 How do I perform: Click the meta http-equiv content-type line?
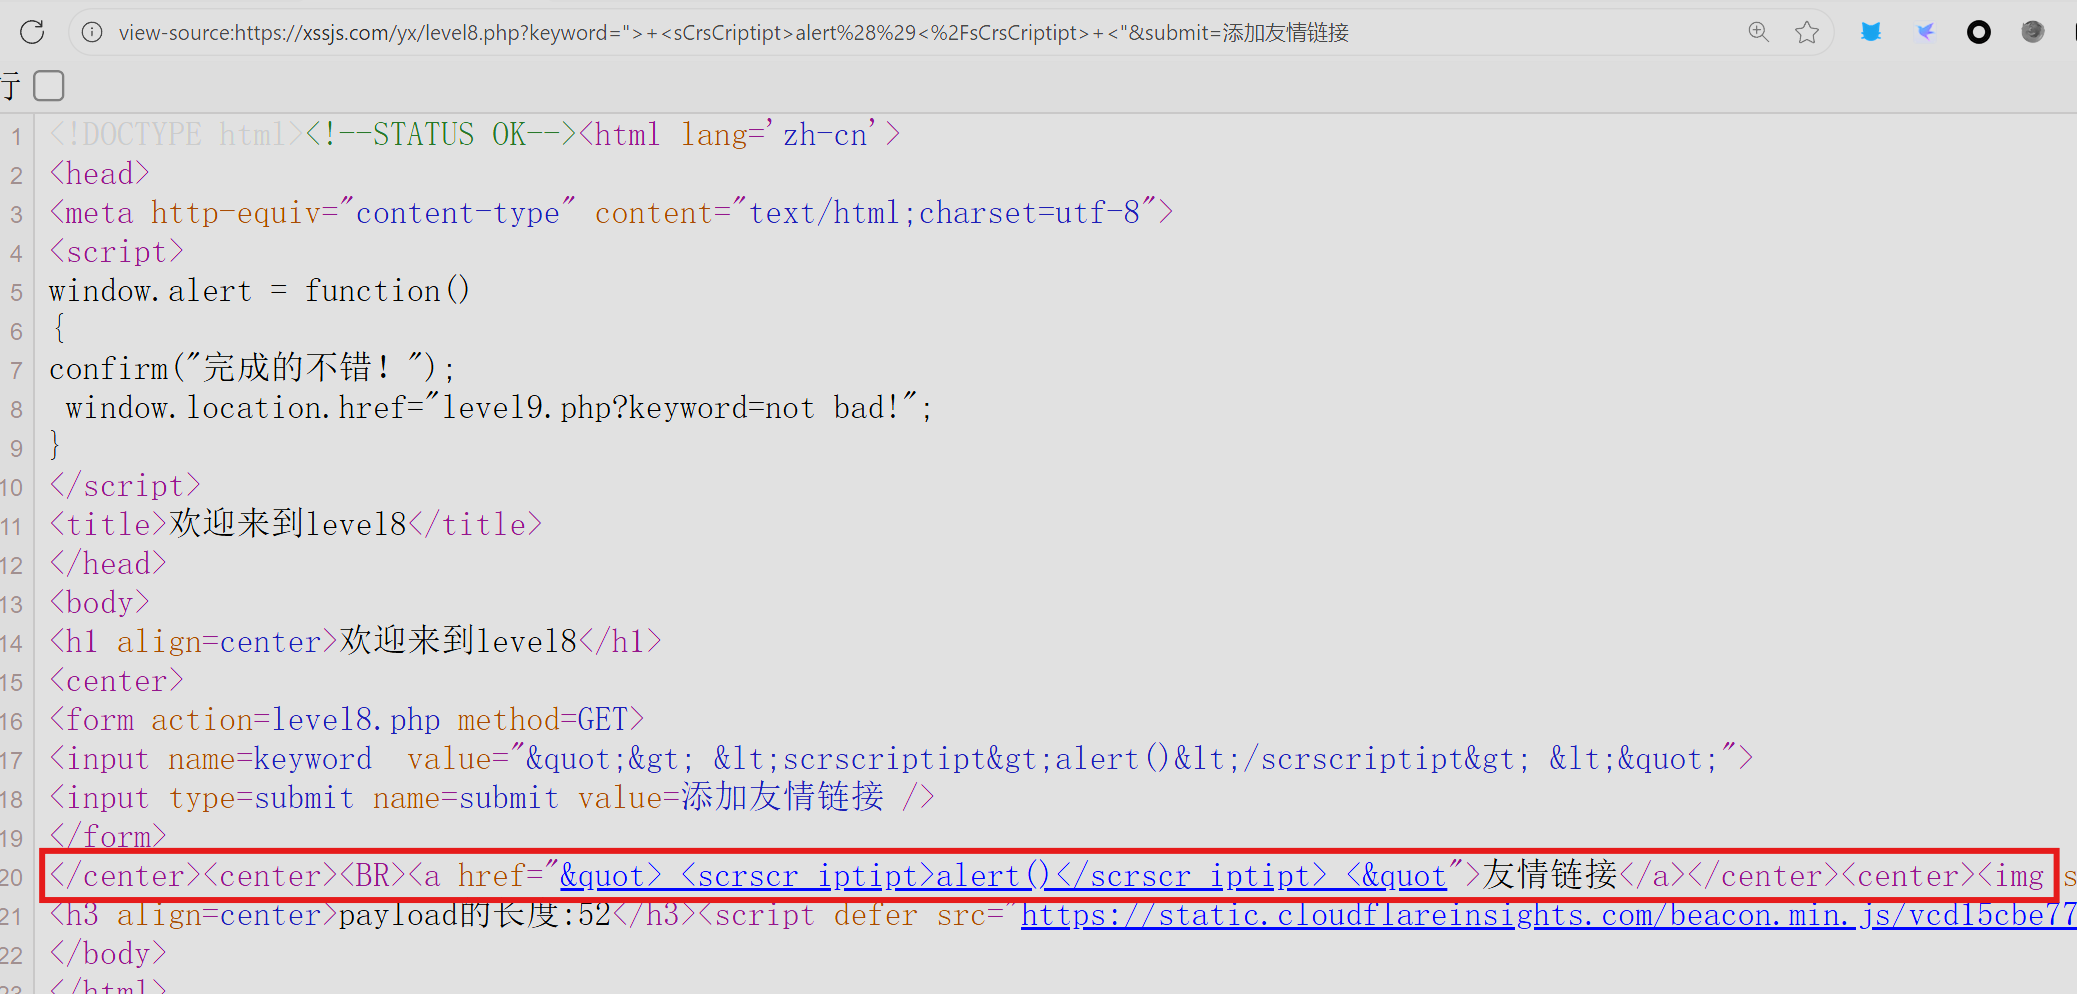coord(611,213)
